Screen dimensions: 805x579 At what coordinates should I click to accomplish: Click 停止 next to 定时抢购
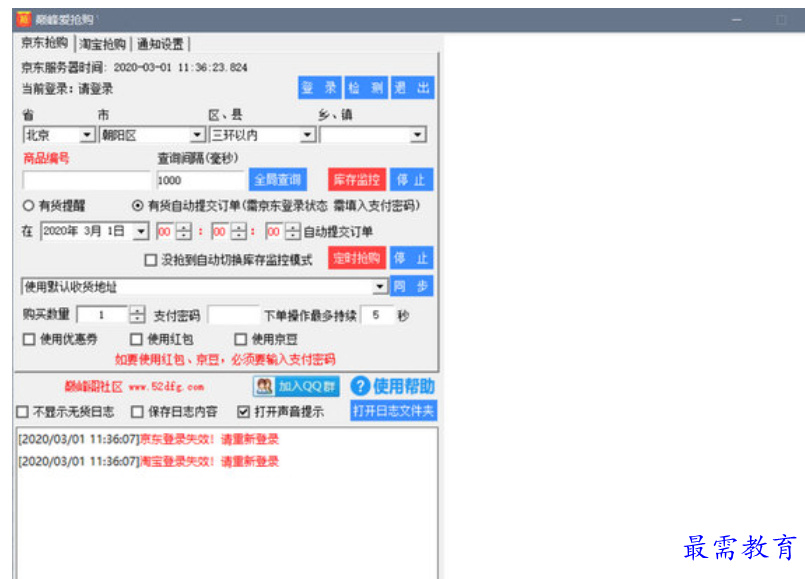tap(411, 258)
